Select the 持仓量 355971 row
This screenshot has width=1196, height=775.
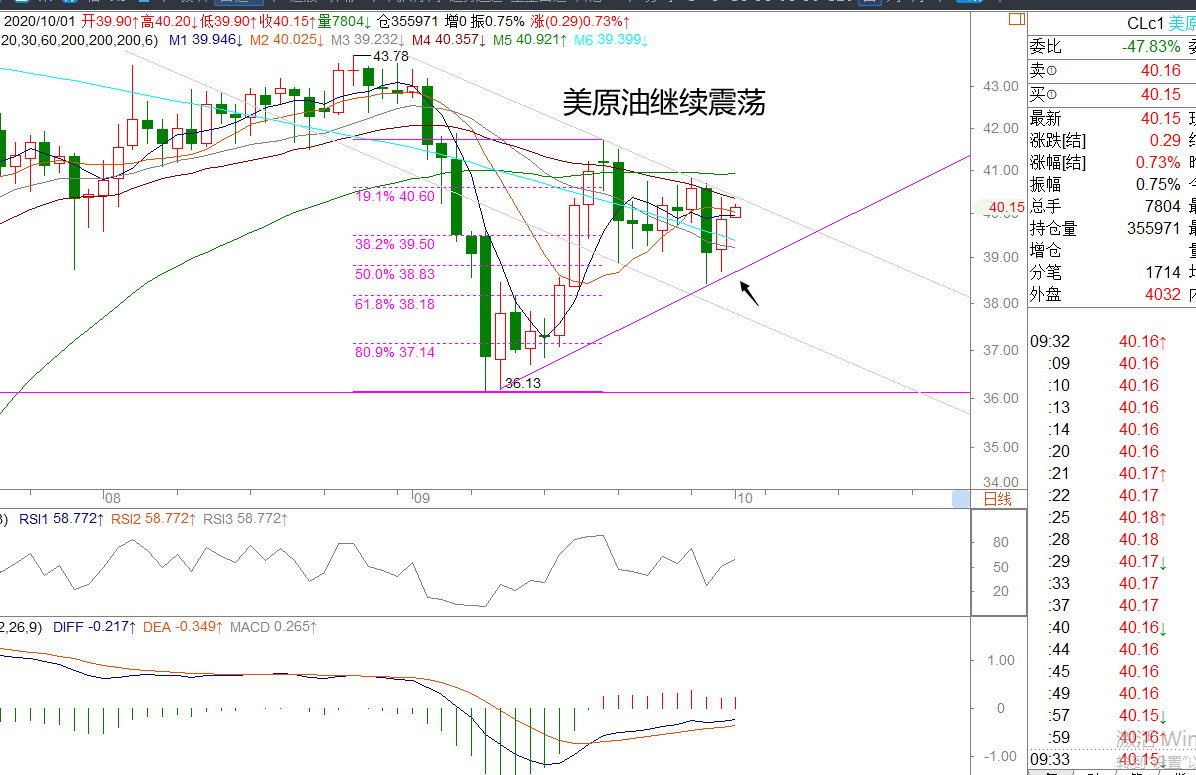(x=1112, y=228)
